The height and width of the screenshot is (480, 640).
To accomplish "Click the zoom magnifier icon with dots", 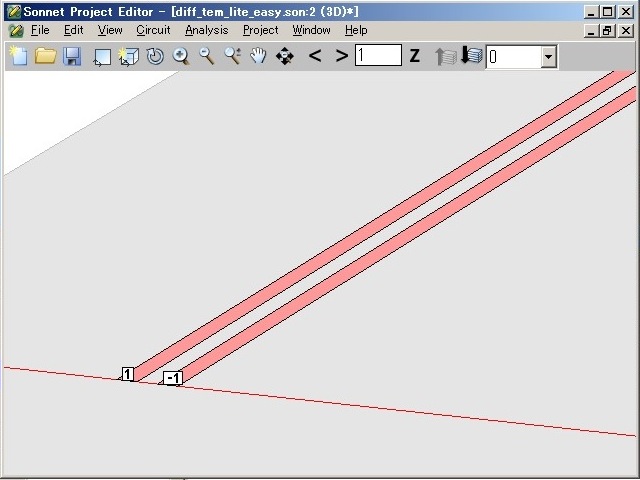I will click(233, 56).
